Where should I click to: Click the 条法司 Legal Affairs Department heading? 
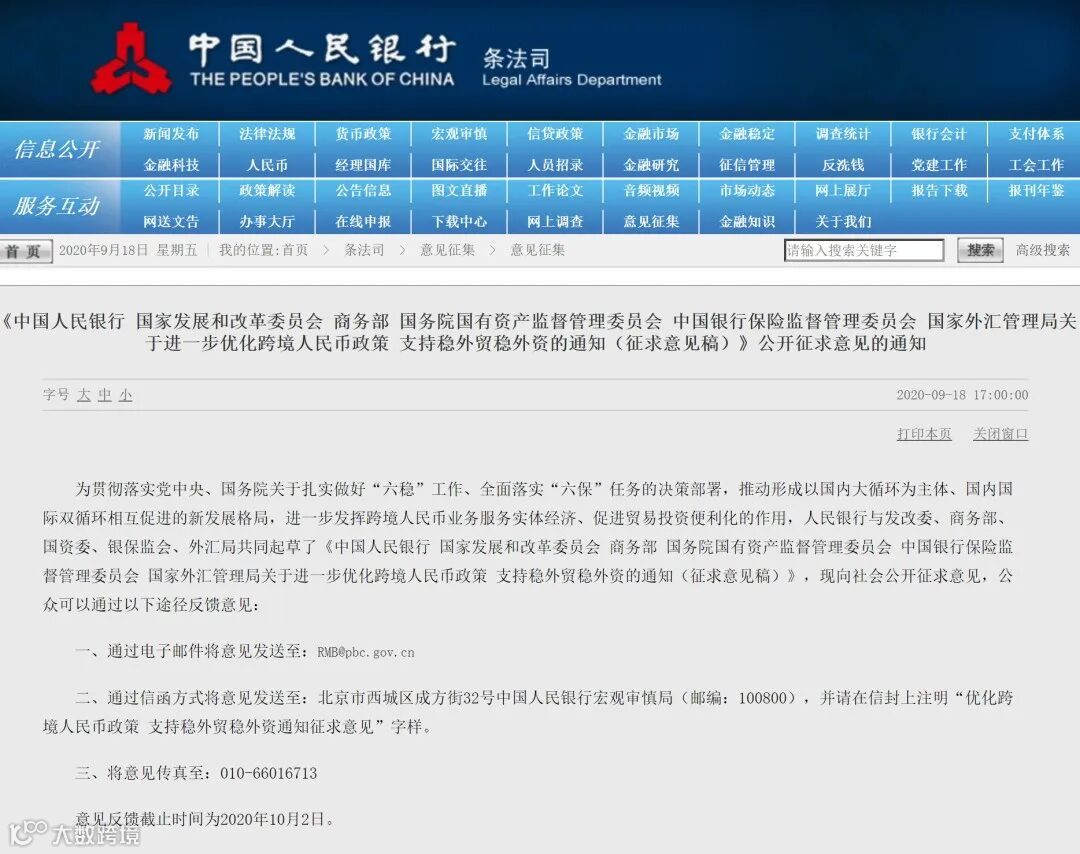point(571,67)
